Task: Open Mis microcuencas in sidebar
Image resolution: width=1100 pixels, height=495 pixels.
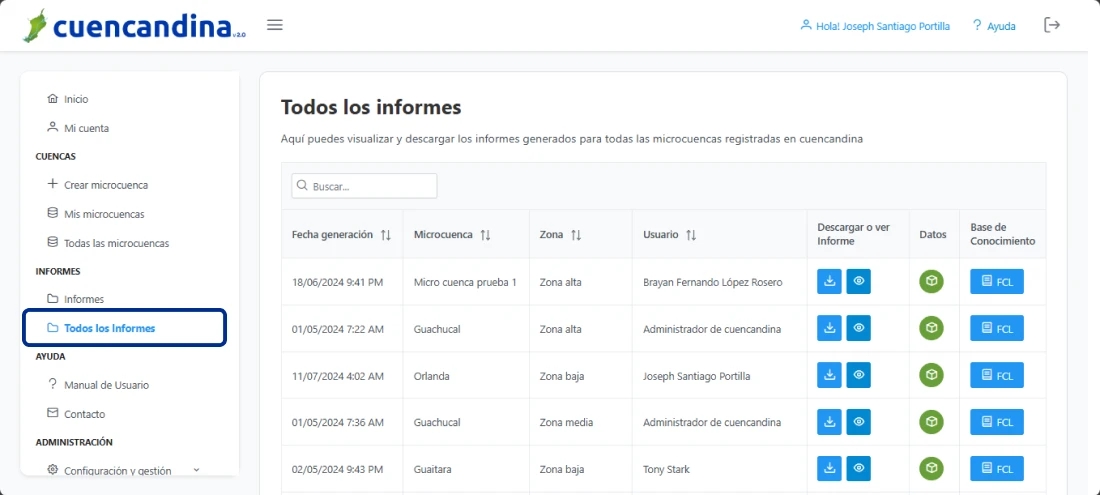Action: click(104, 214)
